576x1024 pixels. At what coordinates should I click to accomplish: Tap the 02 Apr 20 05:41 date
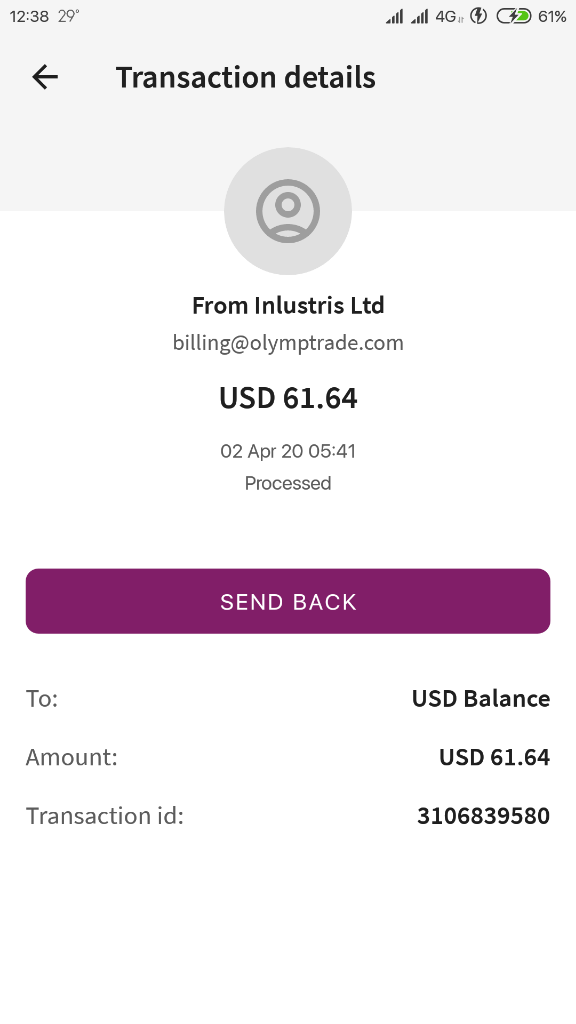288,451
